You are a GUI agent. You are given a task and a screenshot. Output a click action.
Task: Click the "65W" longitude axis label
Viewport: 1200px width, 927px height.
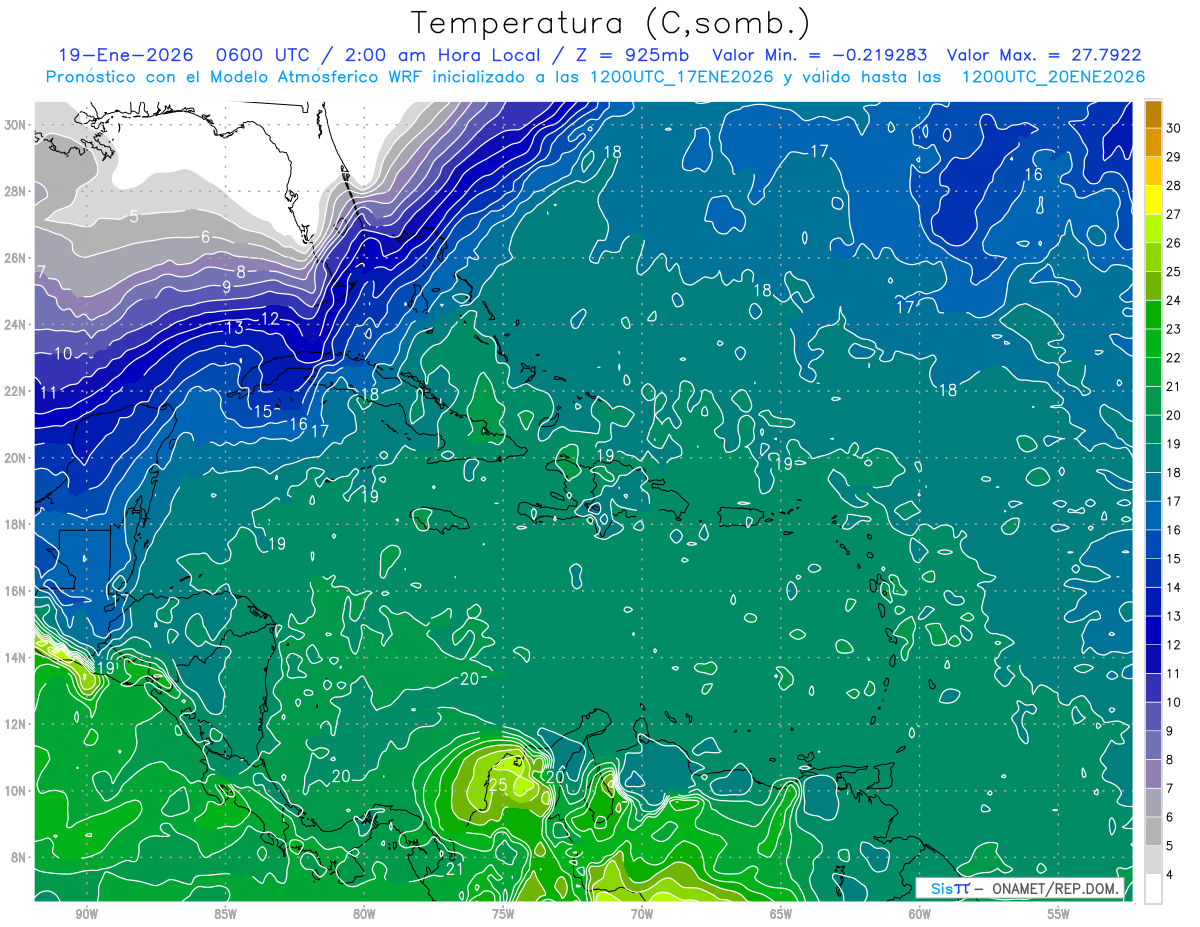tap(781, 914)
